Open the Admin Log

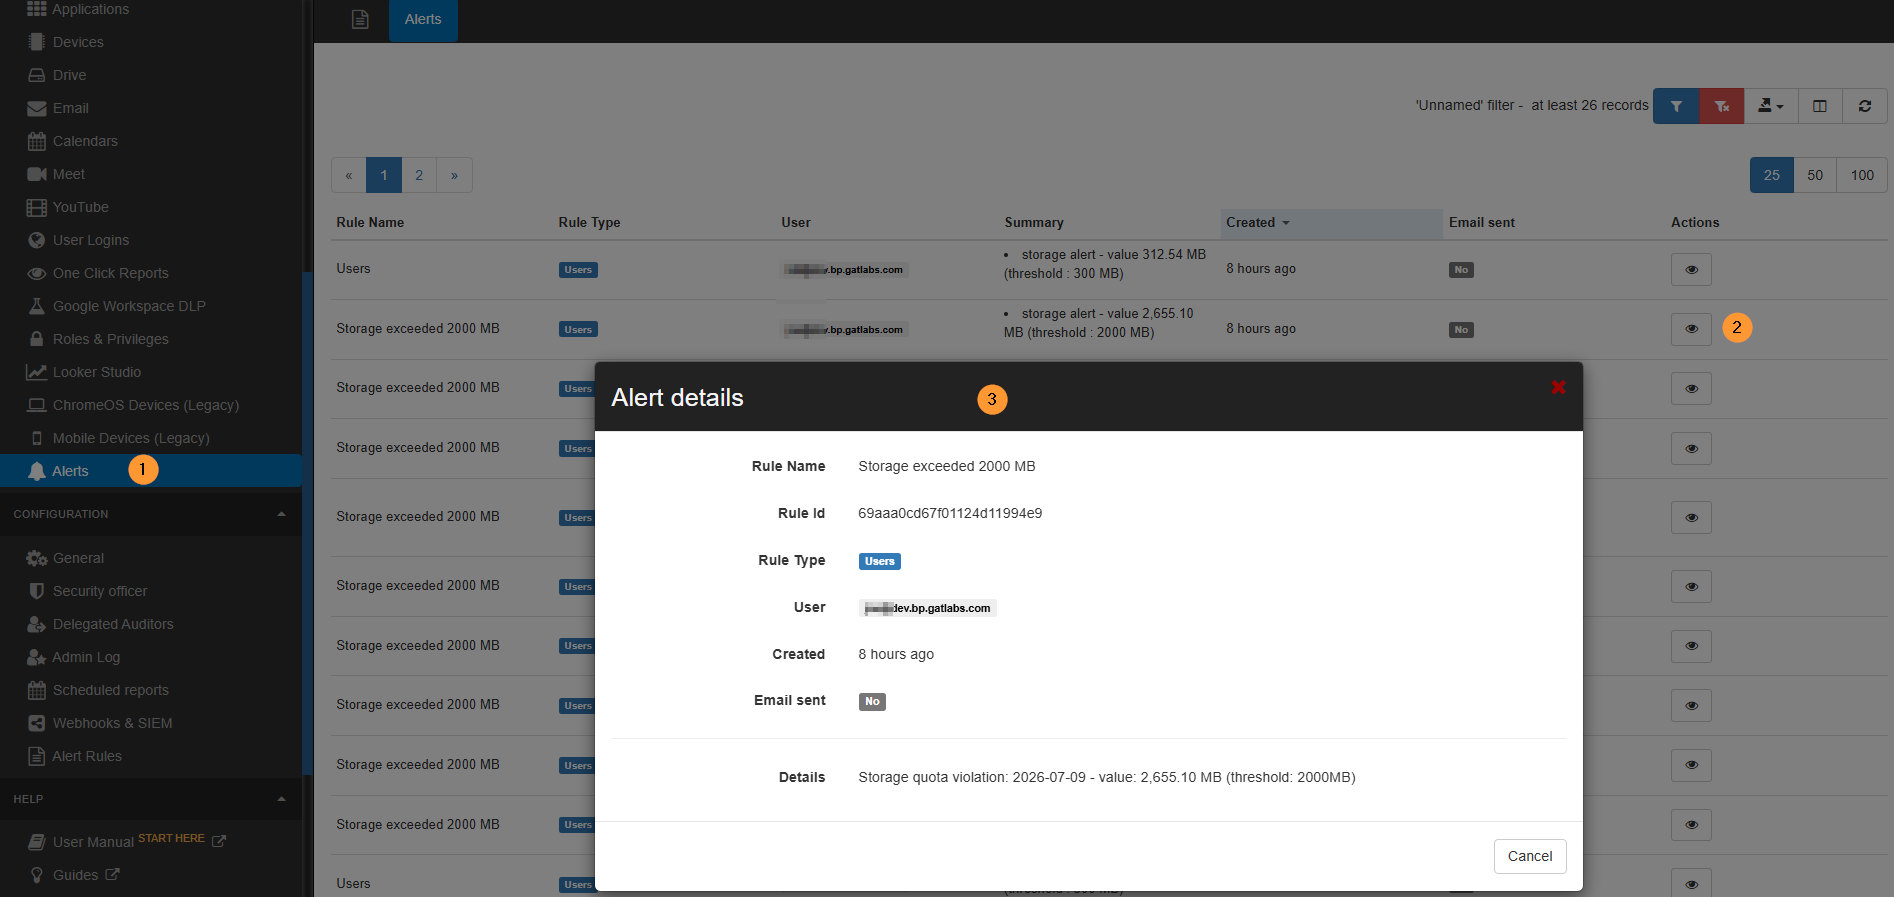[86, 657]
